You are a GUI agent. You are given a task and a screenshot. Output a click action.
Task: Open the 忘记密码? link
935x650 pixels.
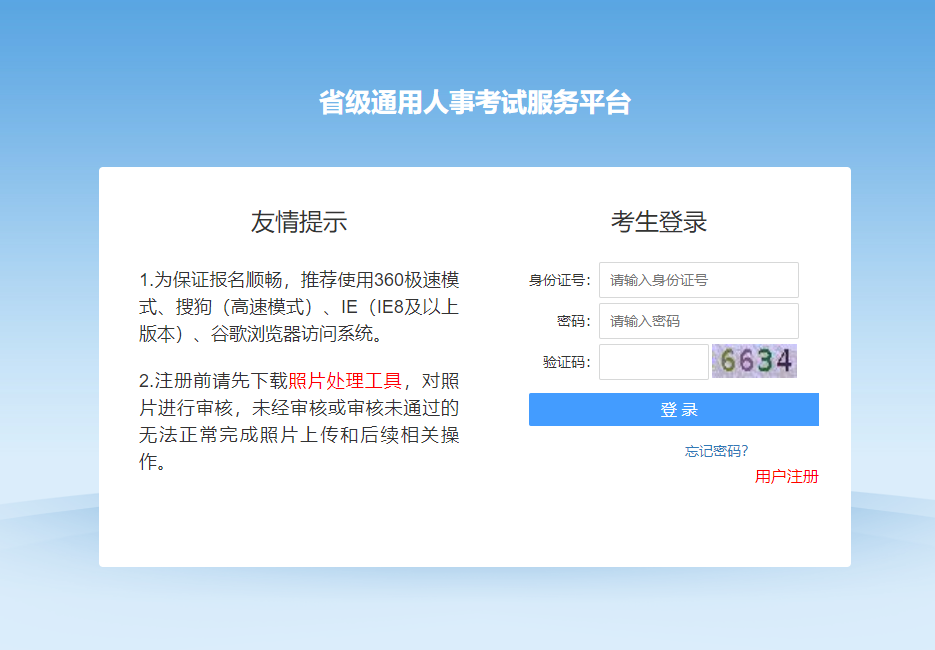pyautogui.click(x=716, y=451)
